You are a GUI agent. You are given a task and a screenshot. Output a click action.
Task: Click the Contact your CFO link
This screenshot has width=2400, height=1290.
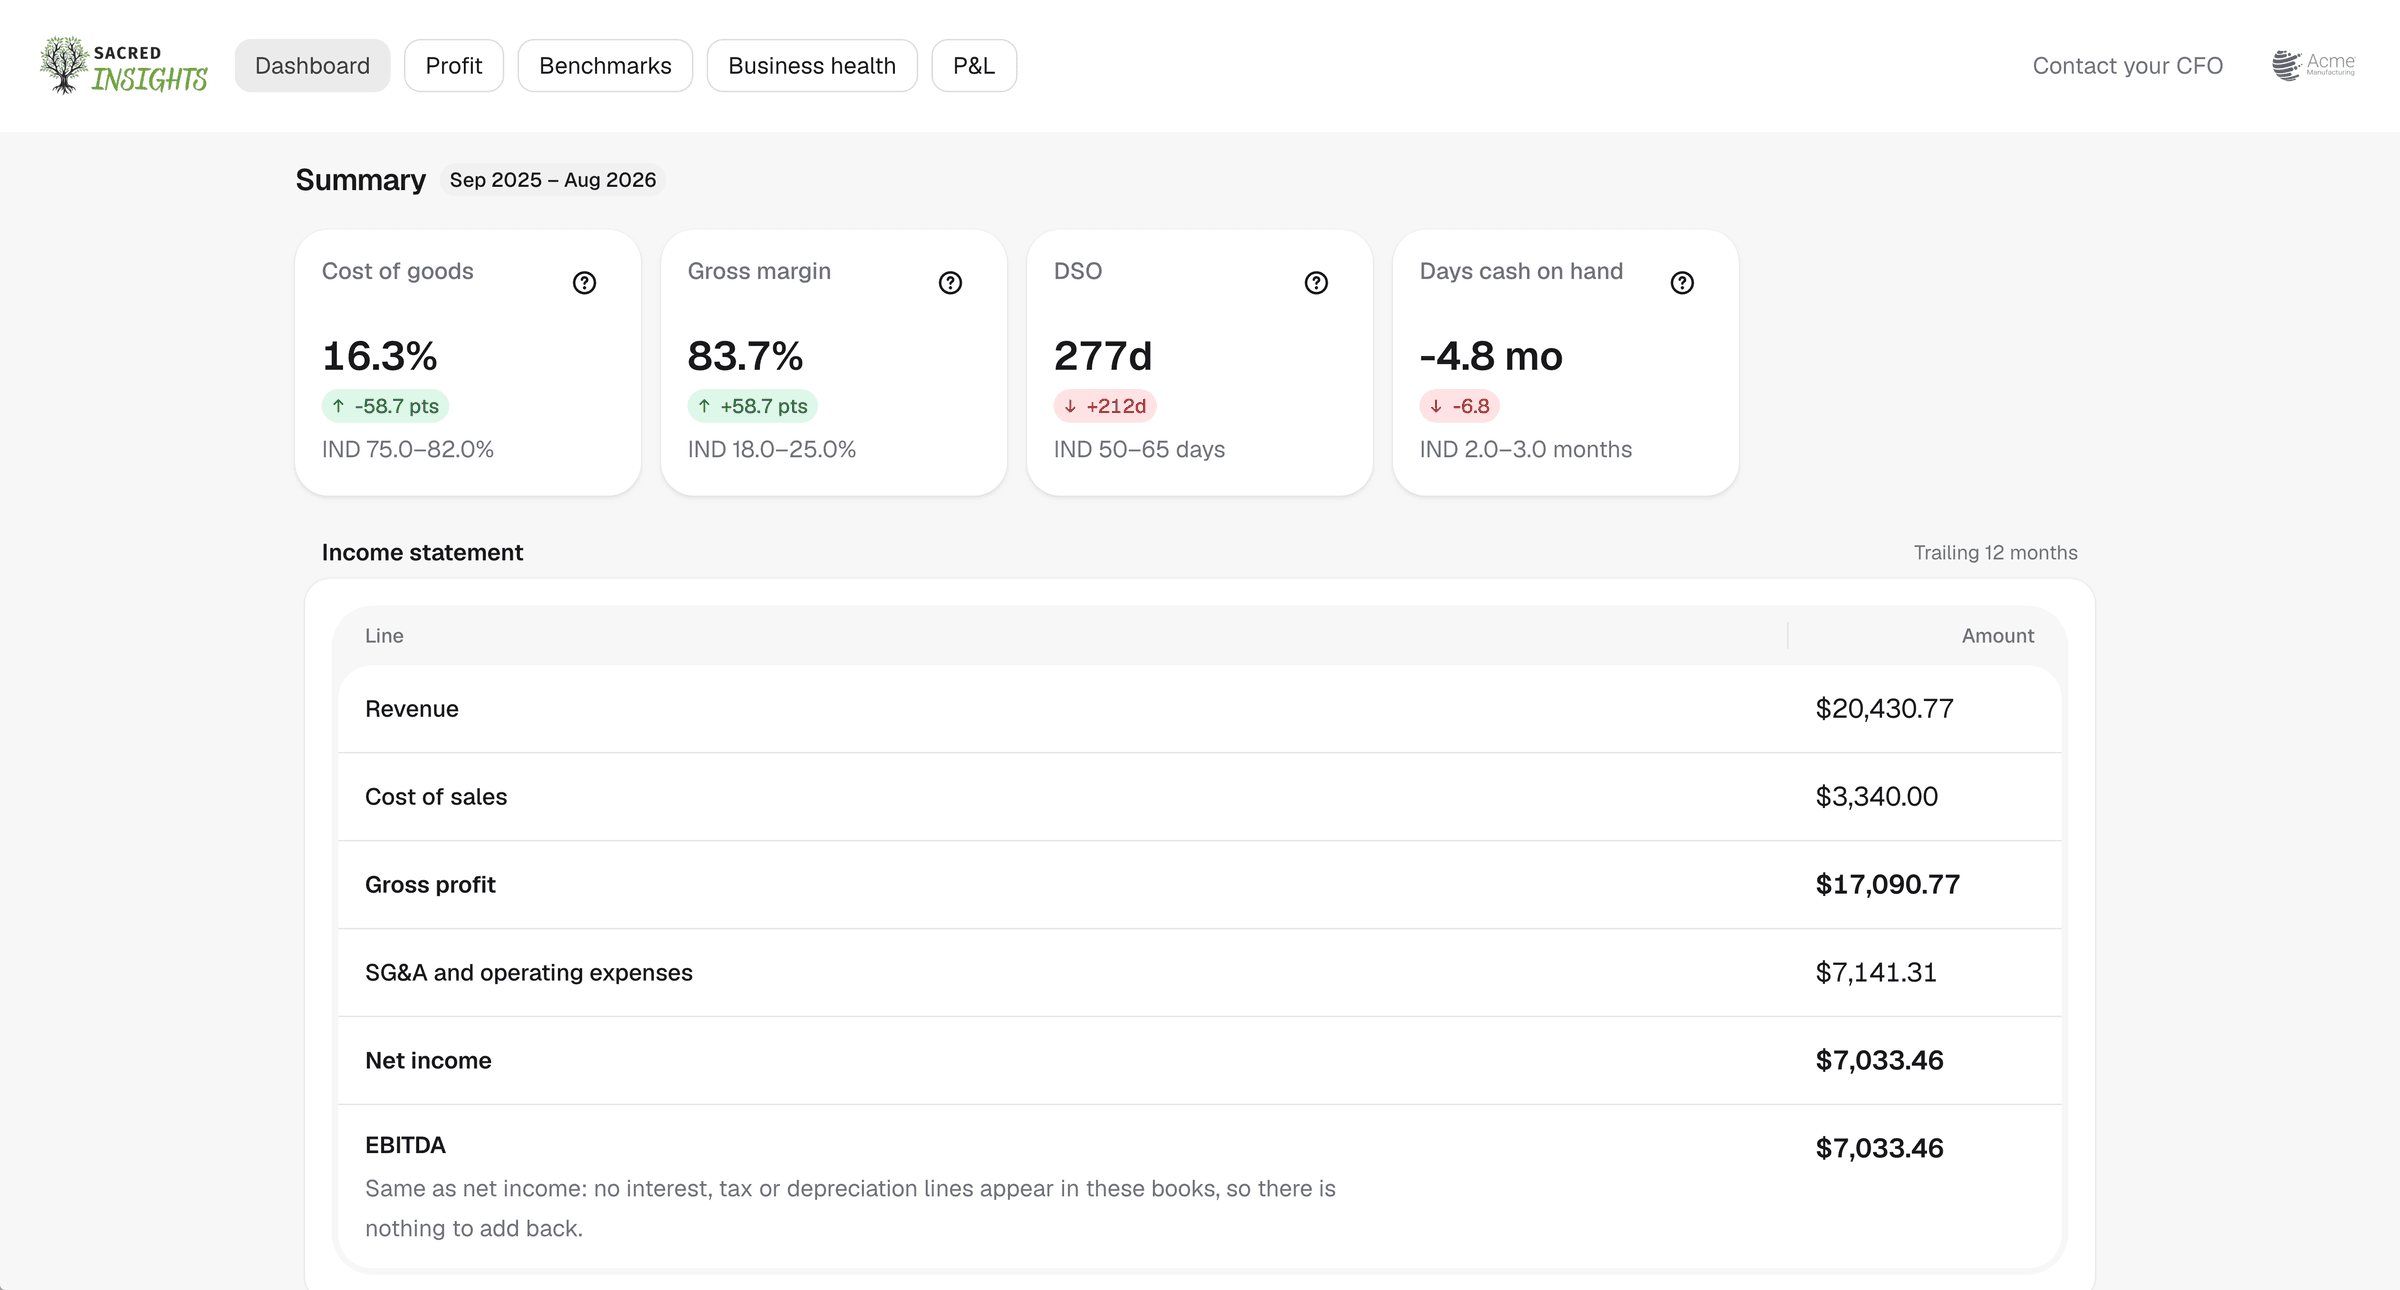pos(2128,66)
